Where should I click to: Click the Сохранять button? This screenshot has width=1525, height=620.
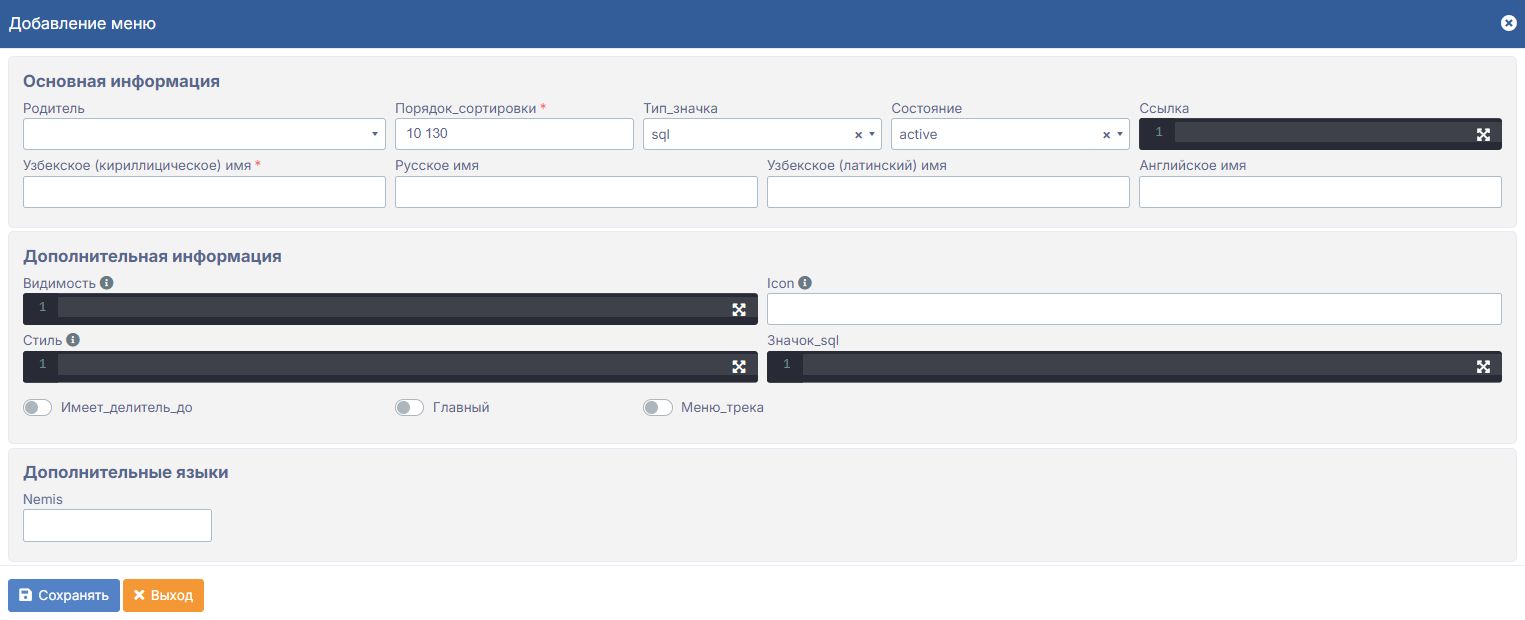(64, 595)
